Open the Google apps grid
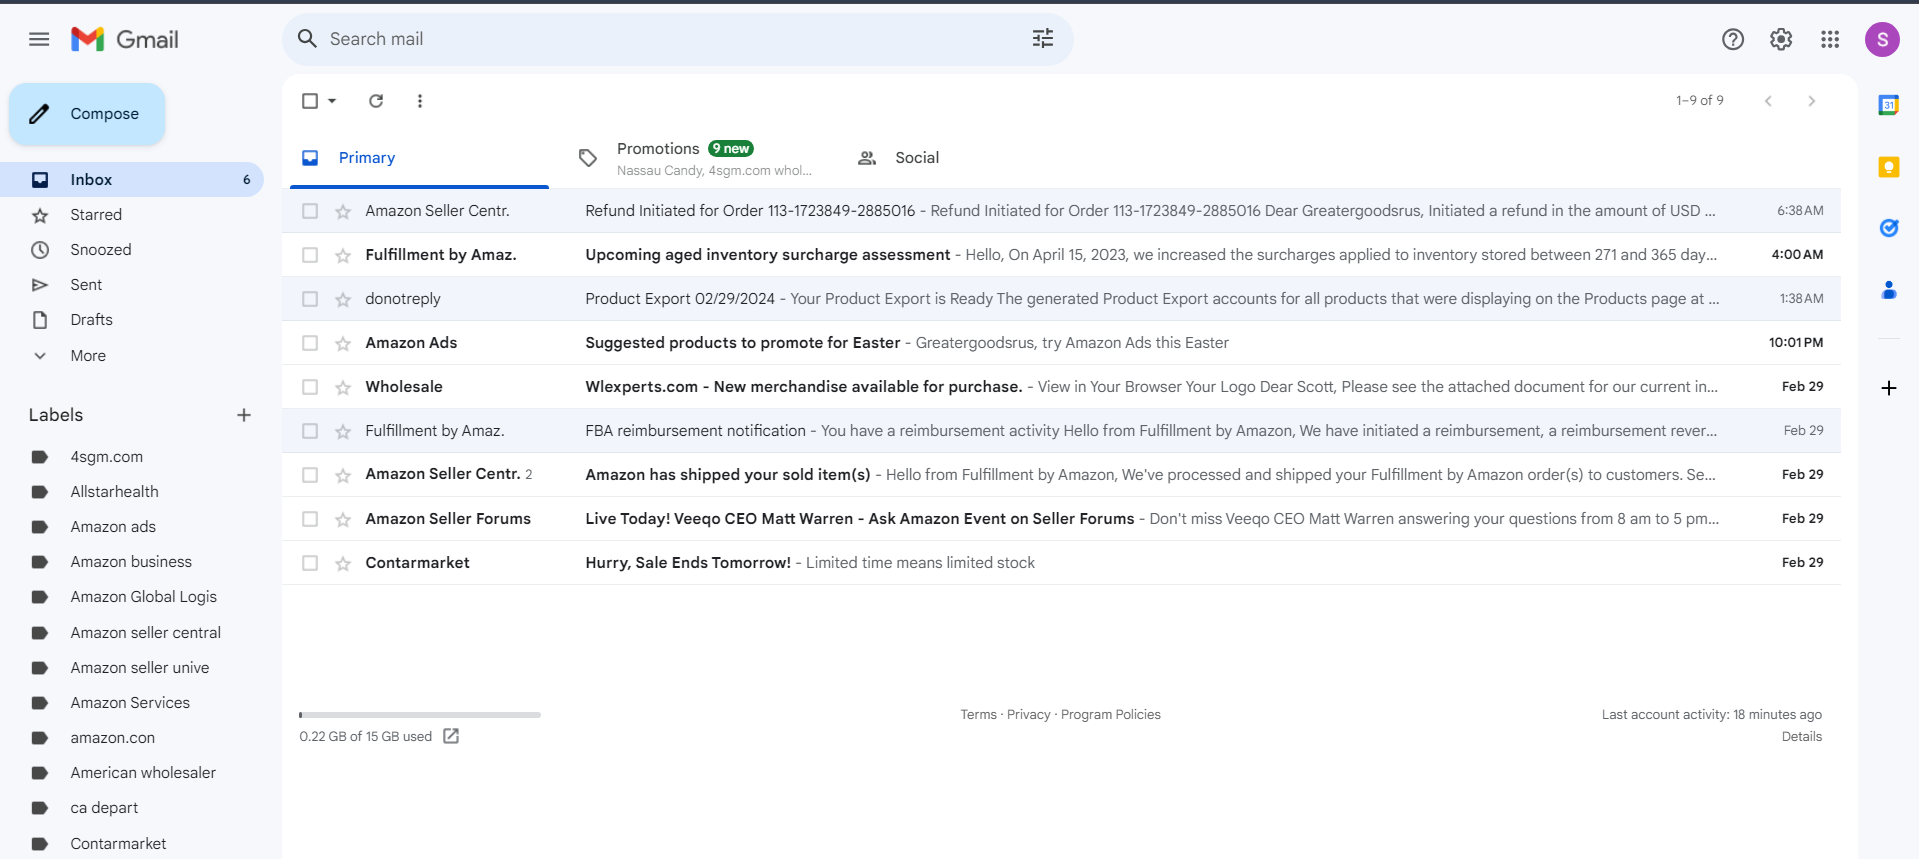The image size is (1919, 859). click(1830, 39)
